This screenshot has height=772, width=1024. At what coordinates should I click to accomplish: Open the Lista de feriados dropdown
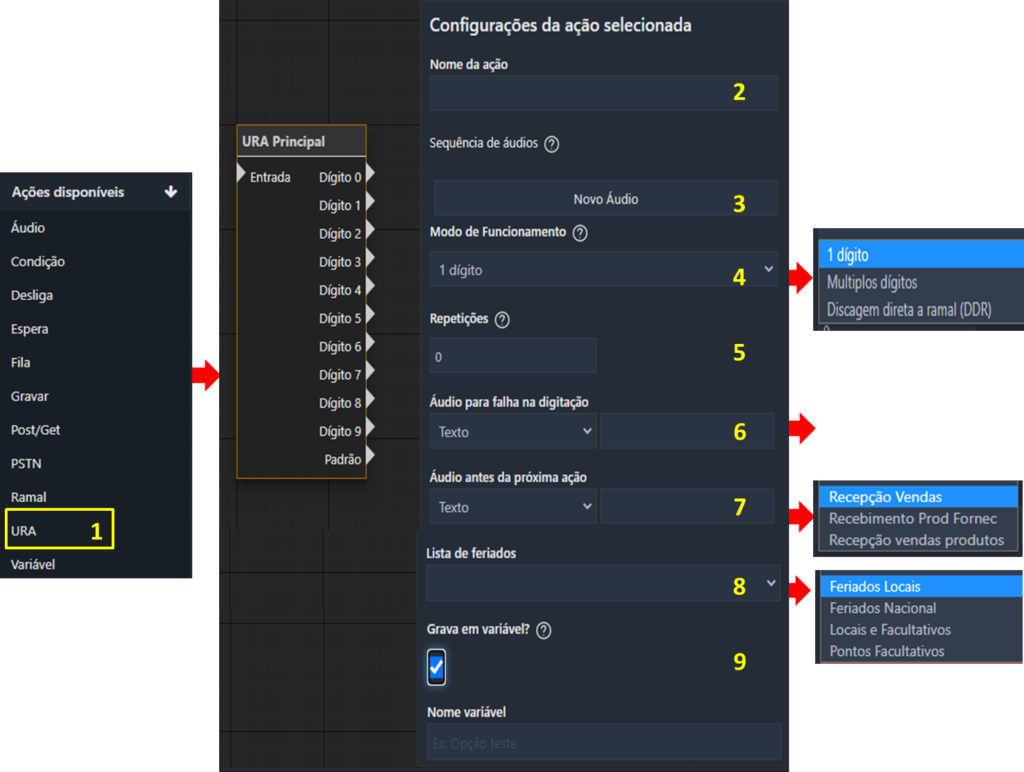pyautogui.click(x=603, y=583)
